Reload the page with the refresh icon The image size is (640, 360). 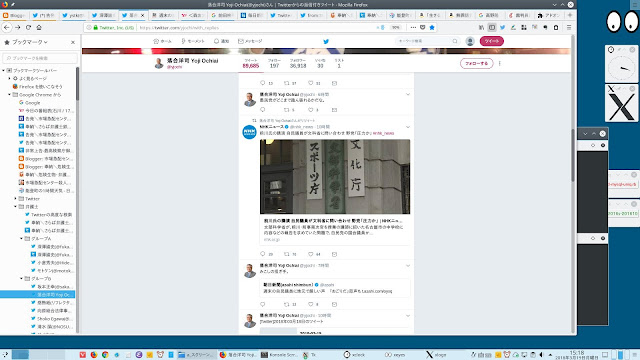click(x=28, y=27)
